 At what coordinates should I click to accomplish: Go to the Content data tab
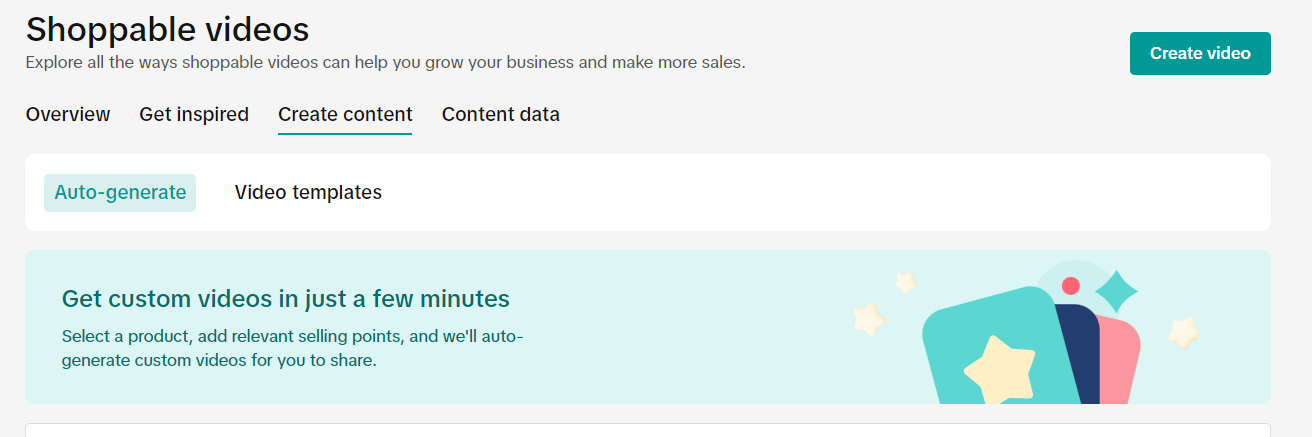tap(501, 115)
